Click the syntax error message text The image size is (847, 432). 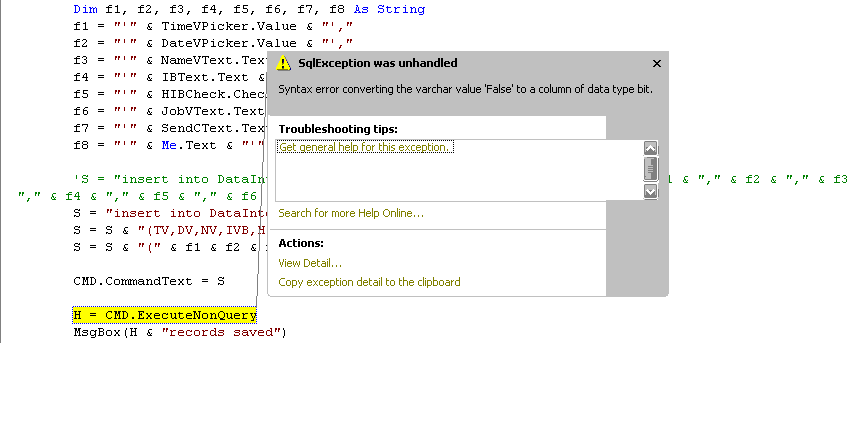(x=465, y=89)
